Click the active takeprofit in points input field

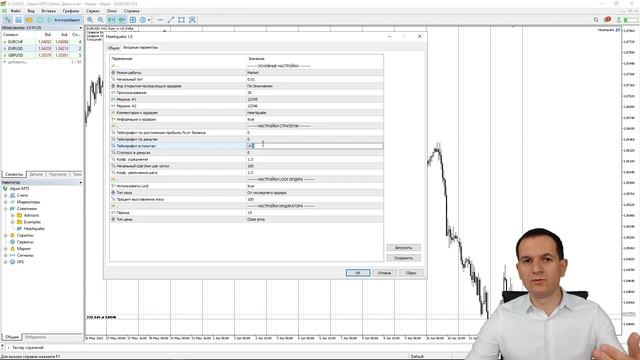pos(315,146)
